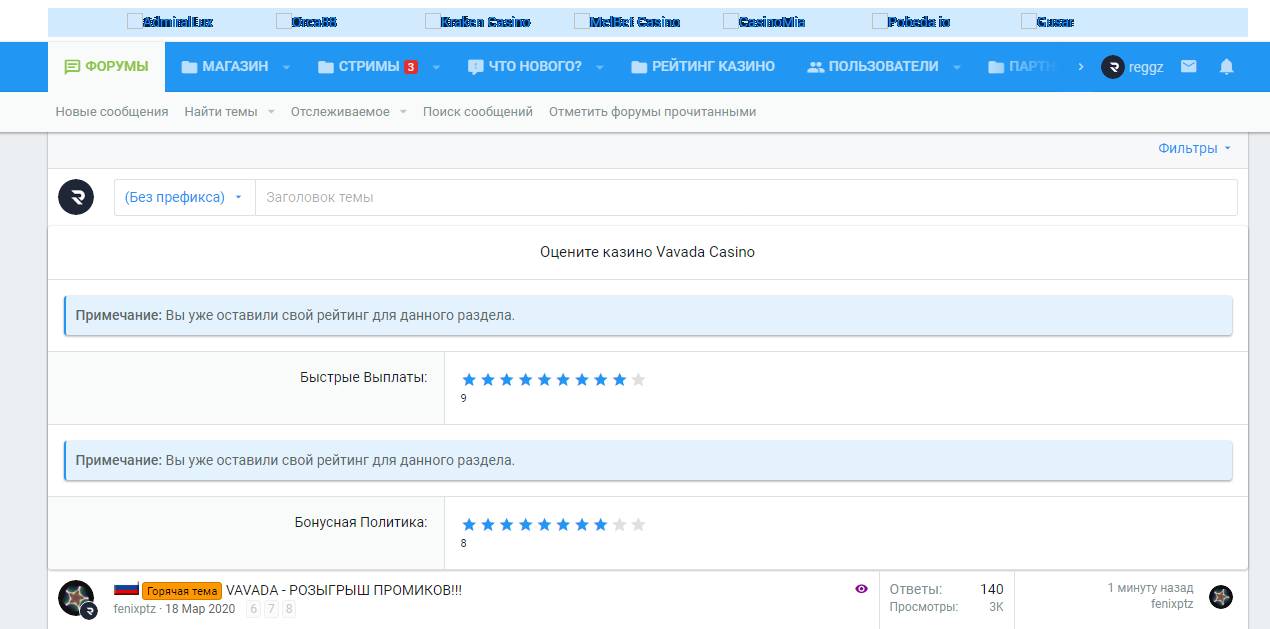Image resolution: width=1270 pixels, height=629 pixels.
Task: Open the notifications bell icon
Action: coord(1226,67)
